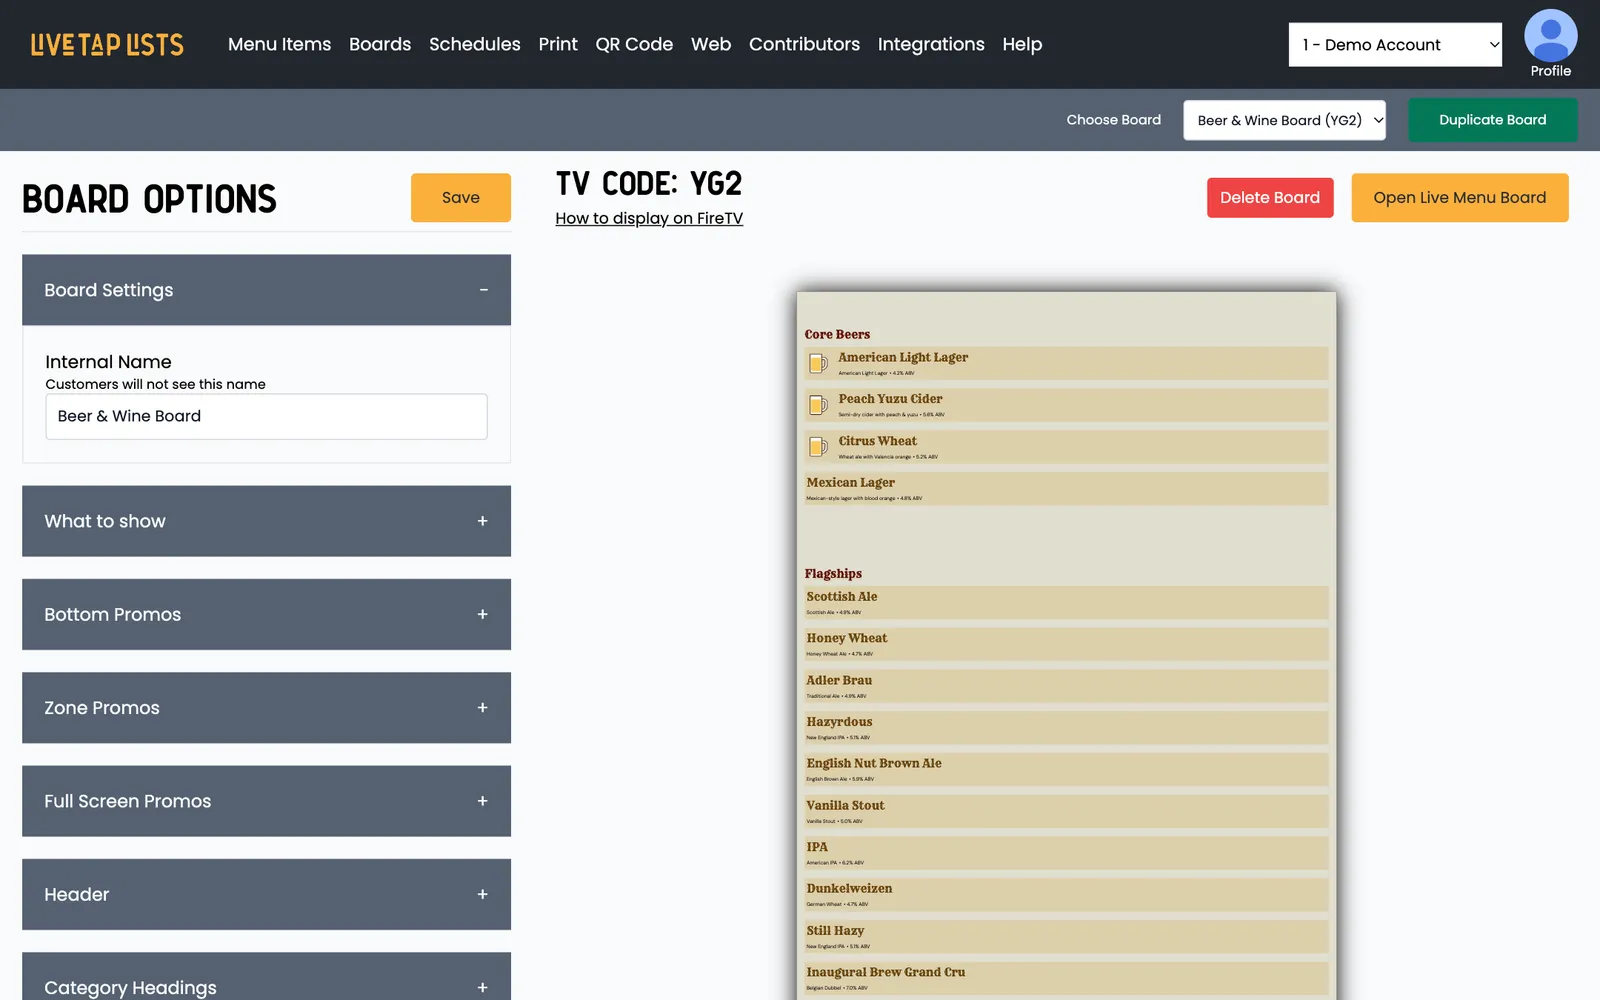Screen dimensions: 1600x1000
Task: Click the Dunkelweizen preview row
Action: [x=1066, y=894]
